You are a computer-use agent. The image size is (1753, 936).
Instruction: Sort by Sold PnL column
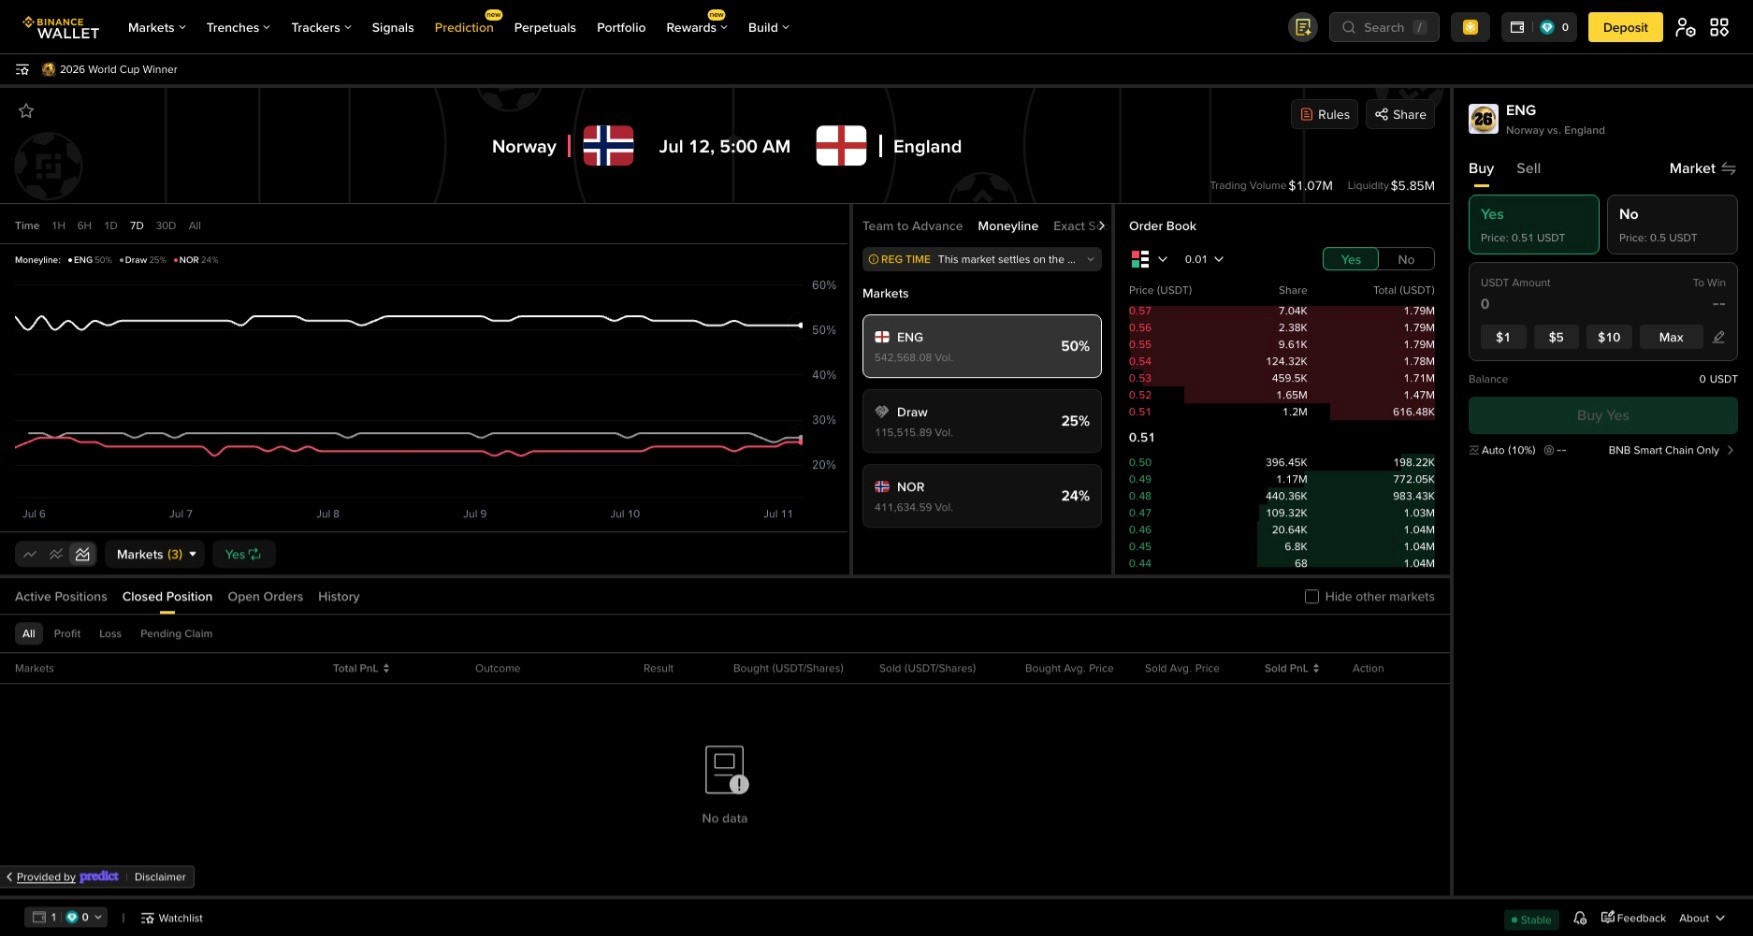point(1291,668)
